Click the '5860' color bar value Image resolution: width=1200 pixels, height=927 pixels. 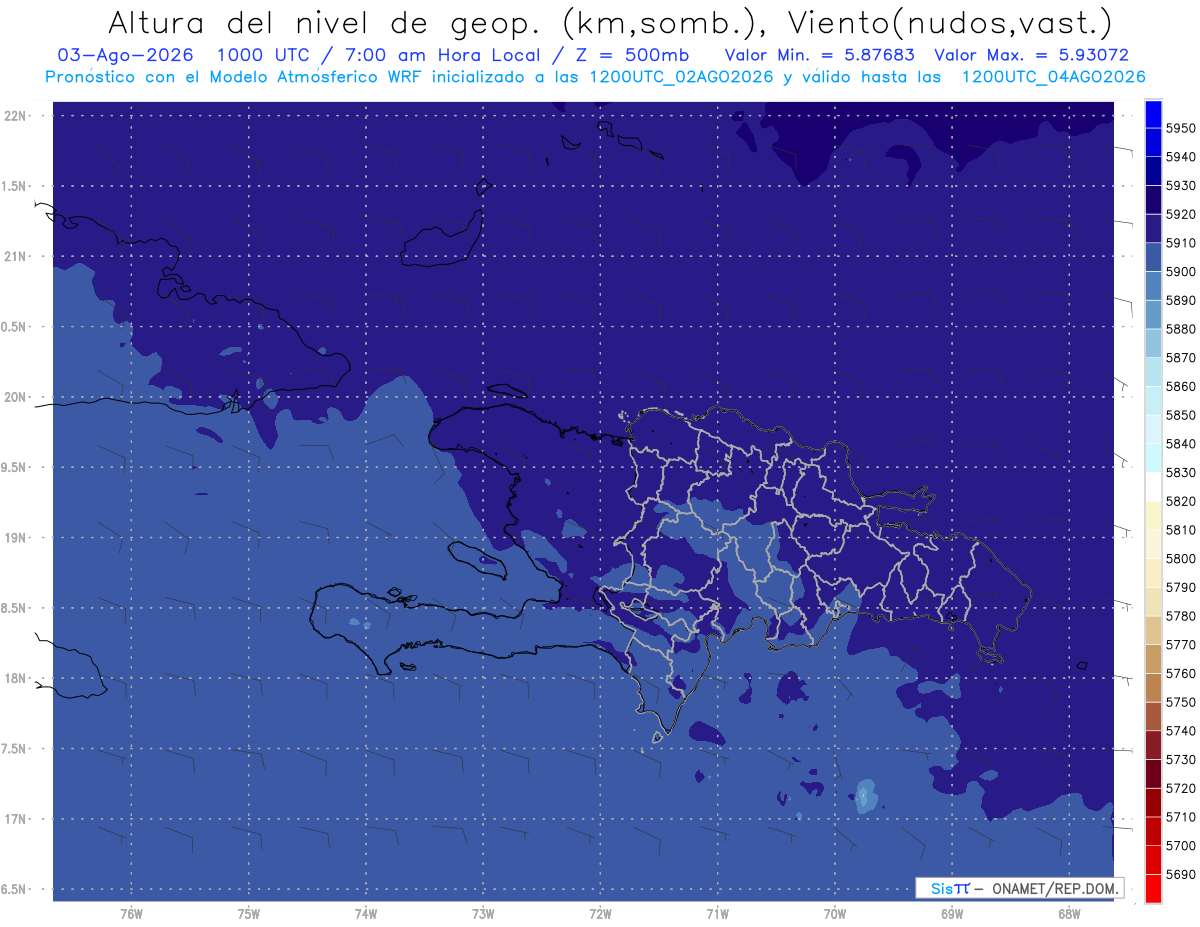pos(1181,386)
